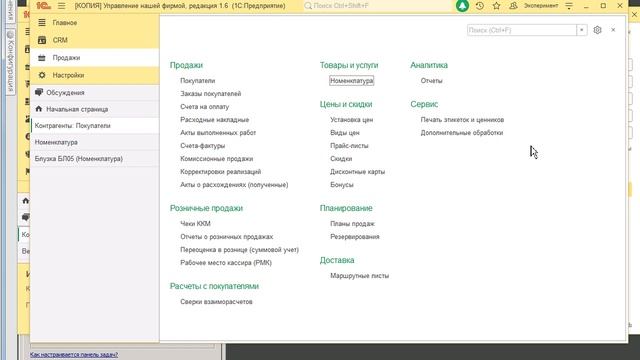Open Главное section
Screen dimensions: 640x360
[95, 23]
